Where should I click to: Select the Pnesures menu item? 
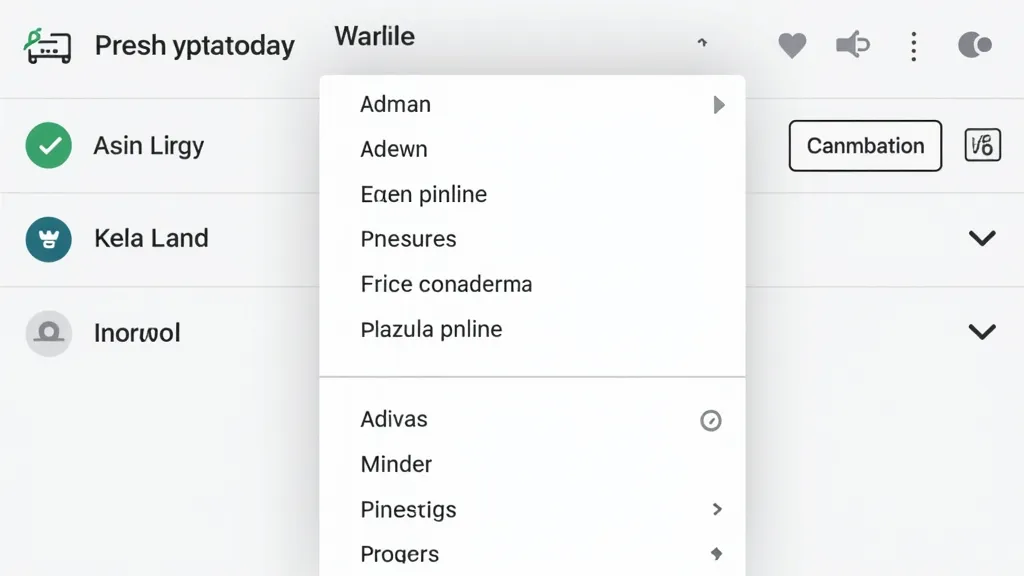pyautogui.click(x=408, y=239)
